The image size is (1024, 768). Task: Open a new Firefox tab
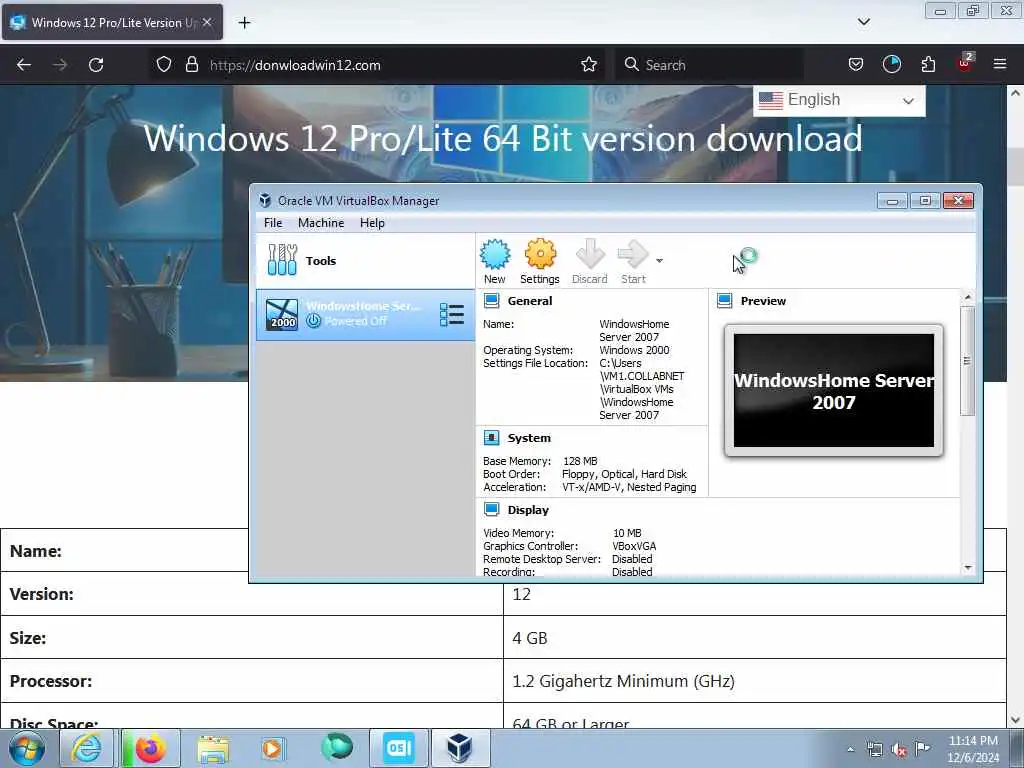244,23
